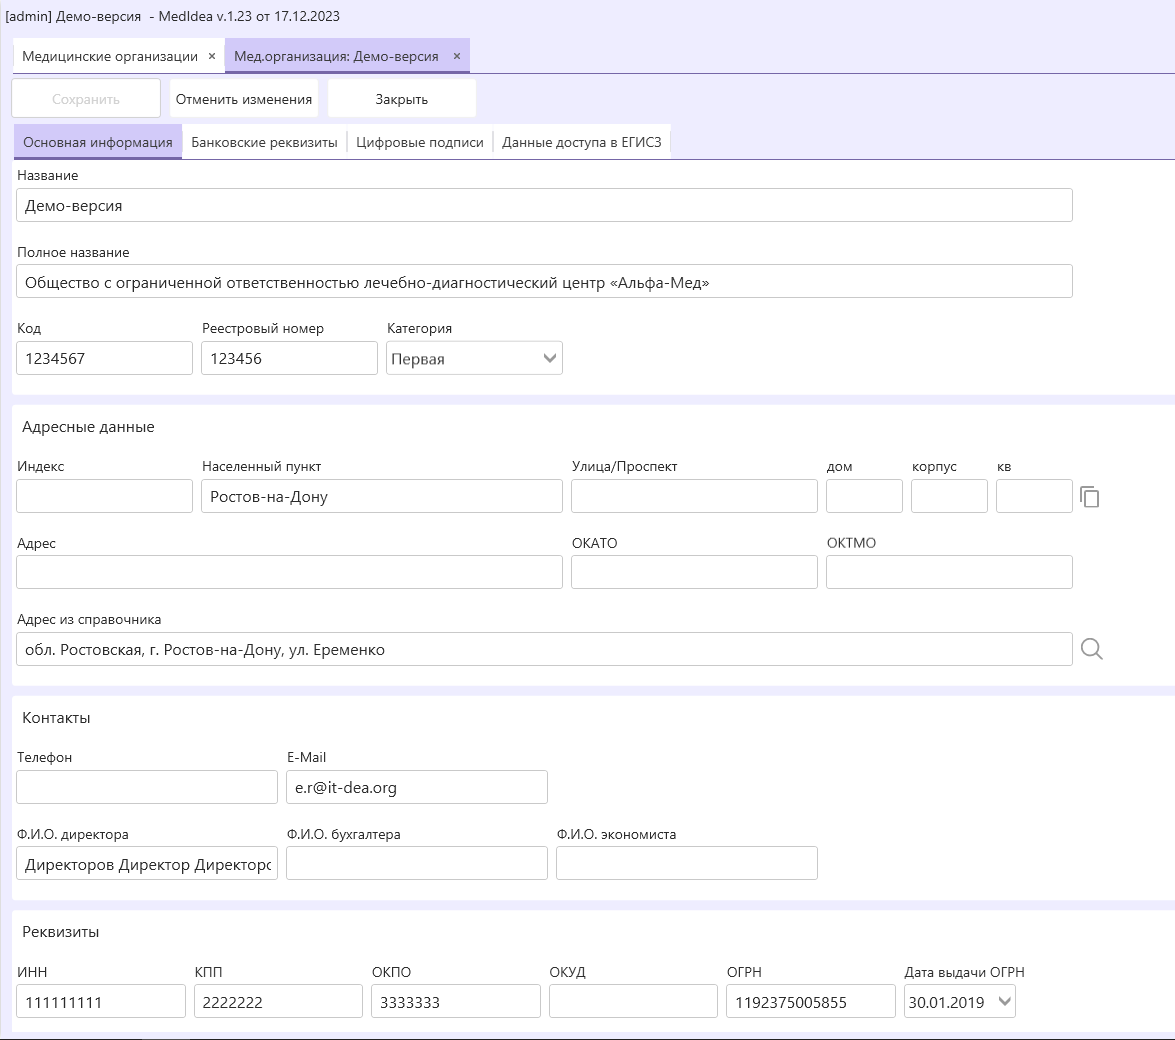Click the E-Mail field
1175x1040 pixels.
pos(417,787)
